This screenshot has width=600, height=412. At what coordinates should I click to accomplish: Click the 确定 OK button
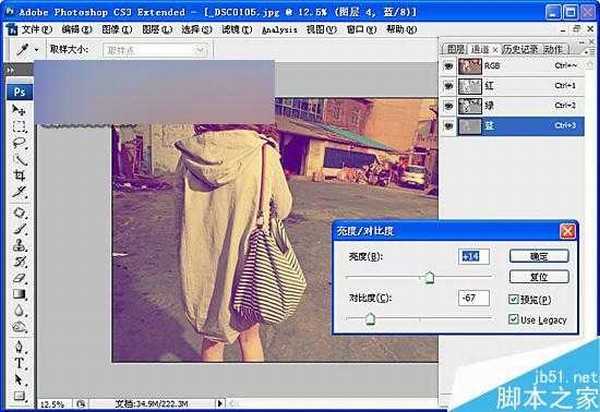point(539,256)
